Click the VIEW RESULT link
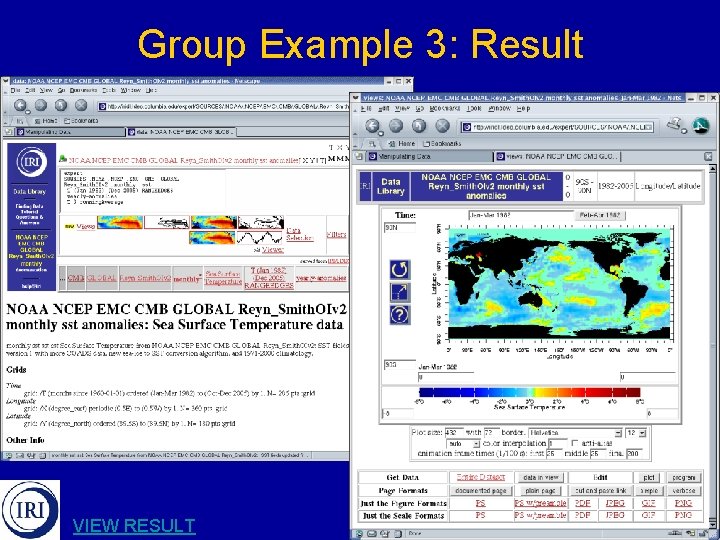 (x=134, y=525)
